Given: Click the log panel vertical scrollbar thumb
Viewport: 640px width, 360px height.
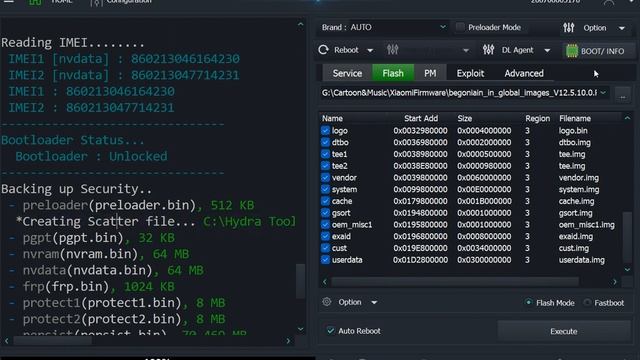Looking at the screenshot, I should pos(300,281).
